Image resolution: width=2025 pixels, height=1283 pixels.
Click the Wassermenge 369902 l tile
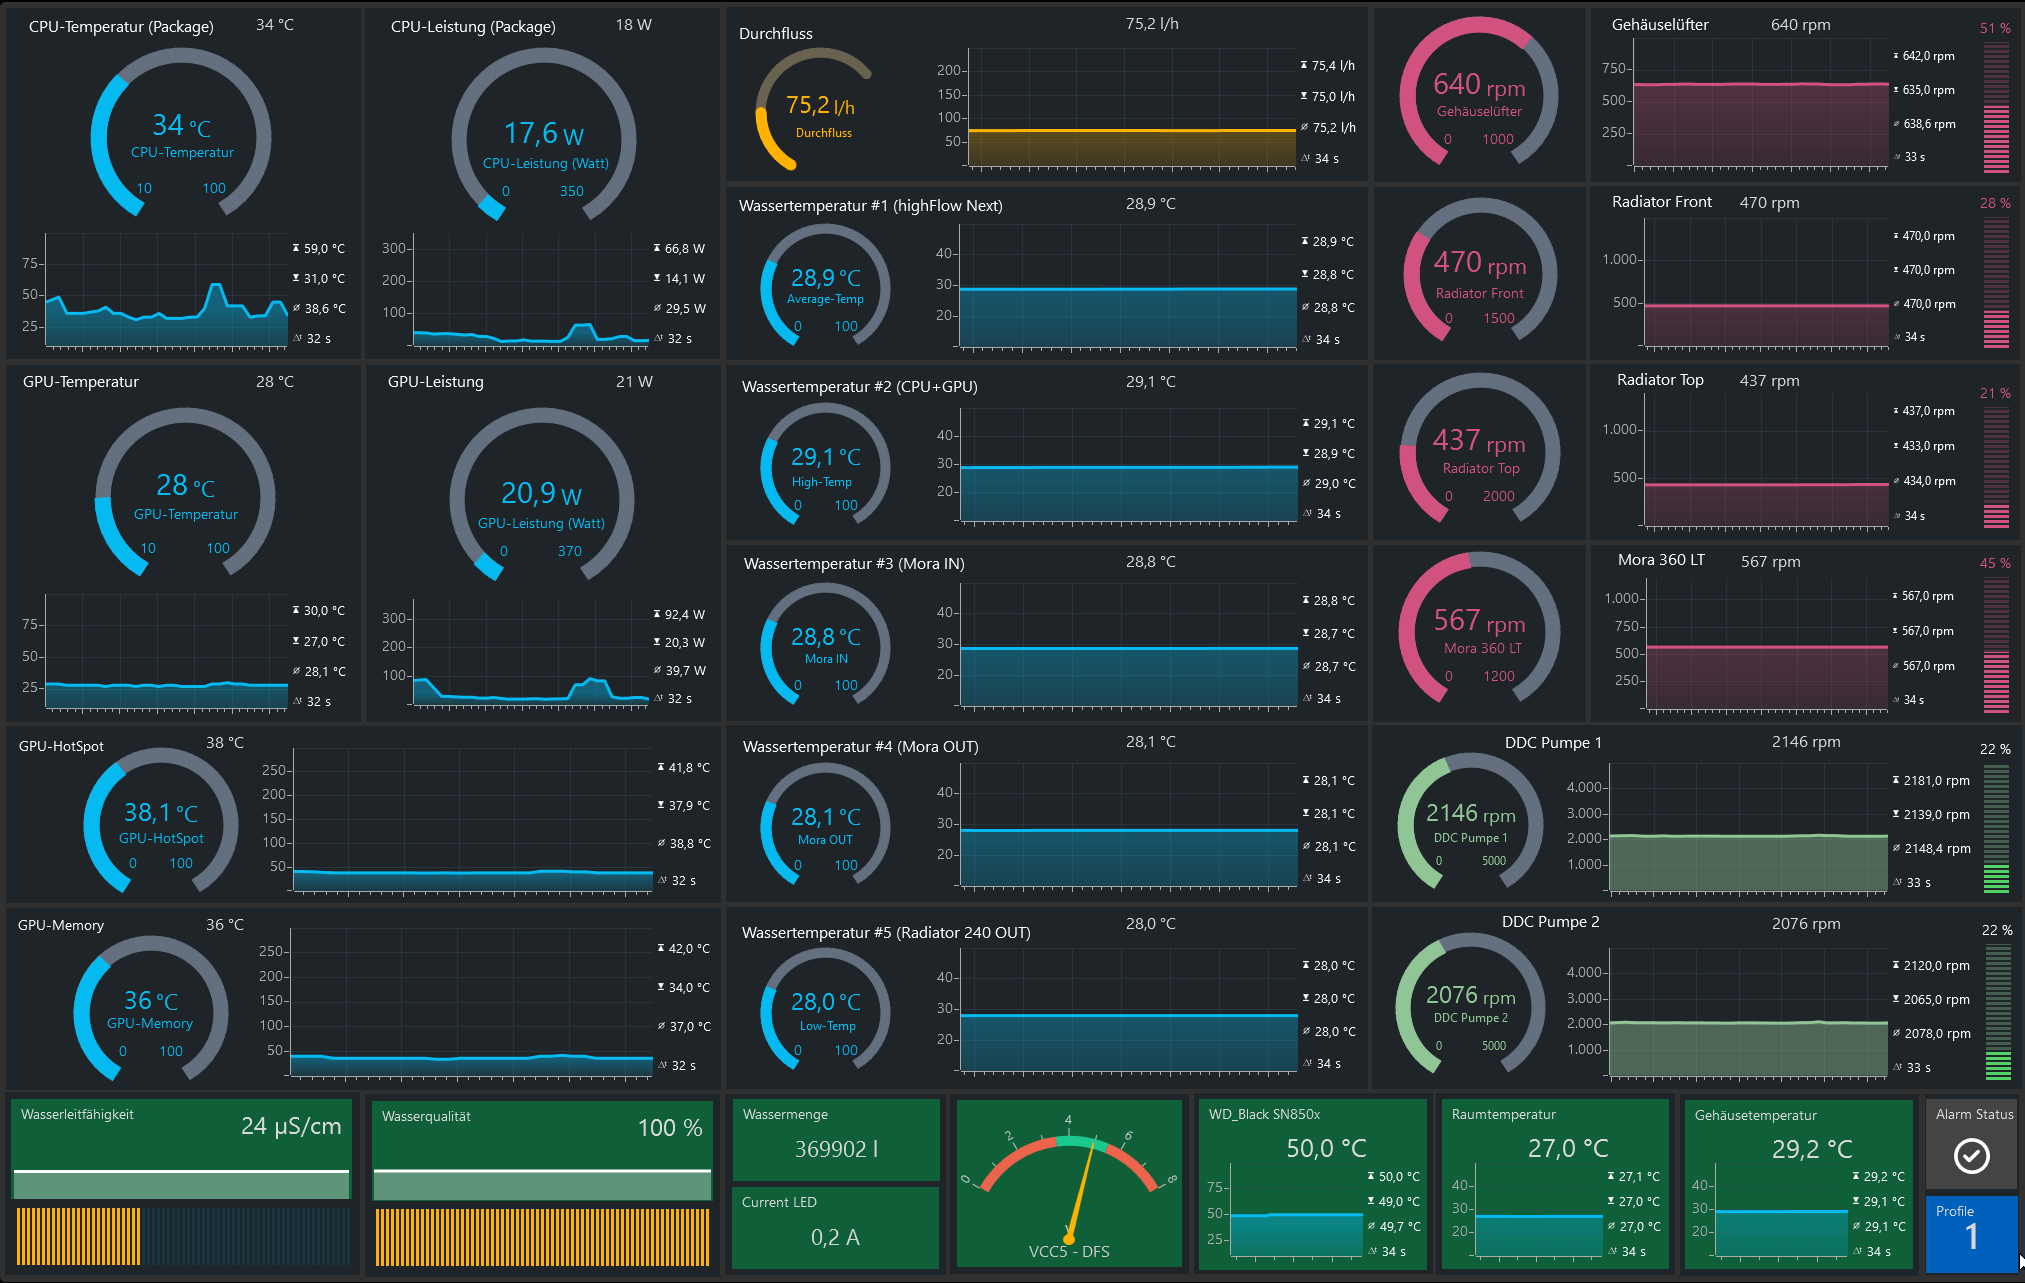pyautogui.click(x=836, y=1139)
